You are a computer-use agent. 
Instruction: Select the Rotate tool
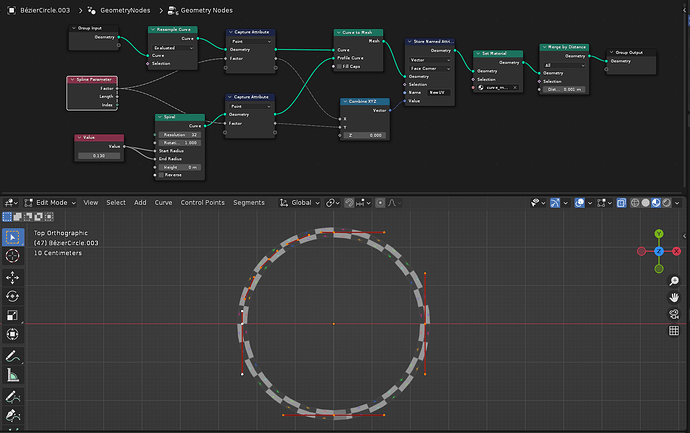[x=13, y=296]
